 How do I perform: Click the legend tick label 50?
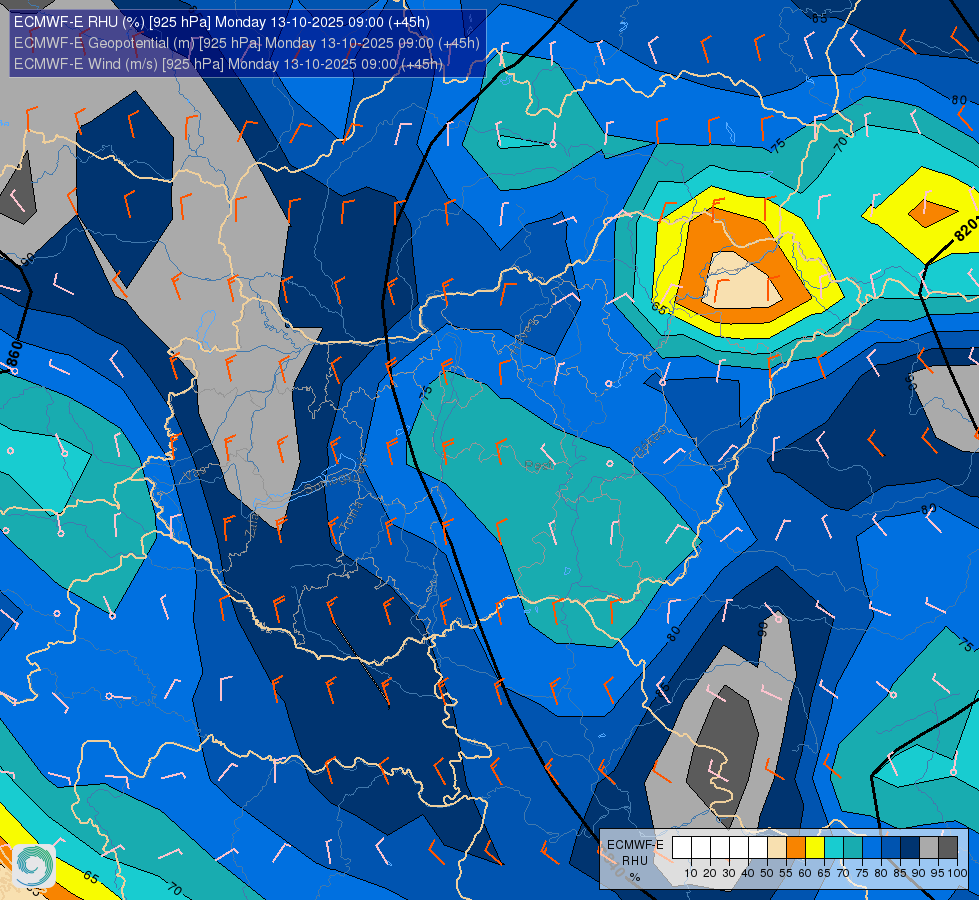[x=767, y=873]
